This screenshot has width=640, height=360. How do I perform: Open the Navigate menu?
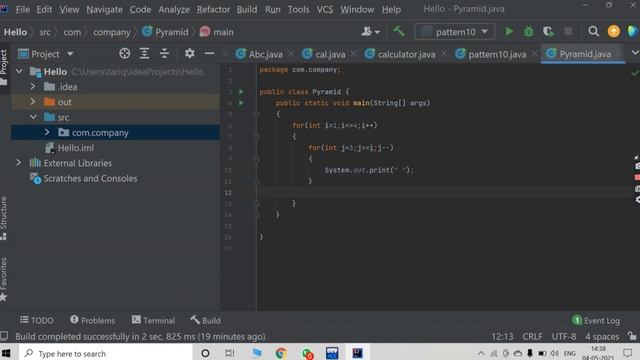[104, 9]
